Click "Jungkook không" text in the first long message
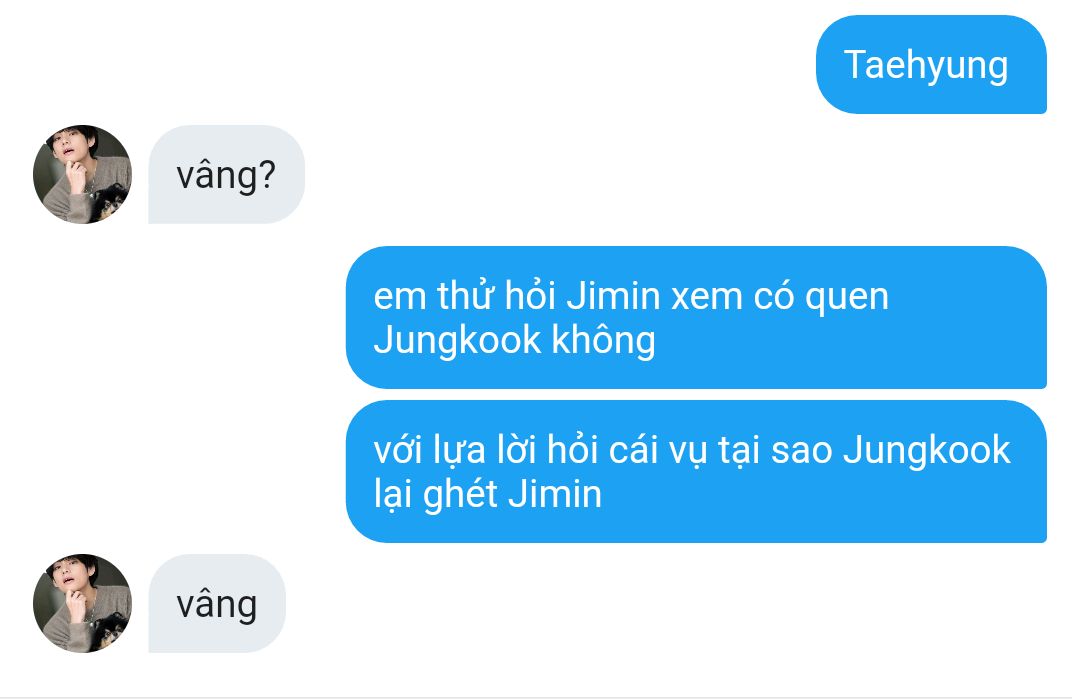This screenshot has width=1072, height=699. 514,340
